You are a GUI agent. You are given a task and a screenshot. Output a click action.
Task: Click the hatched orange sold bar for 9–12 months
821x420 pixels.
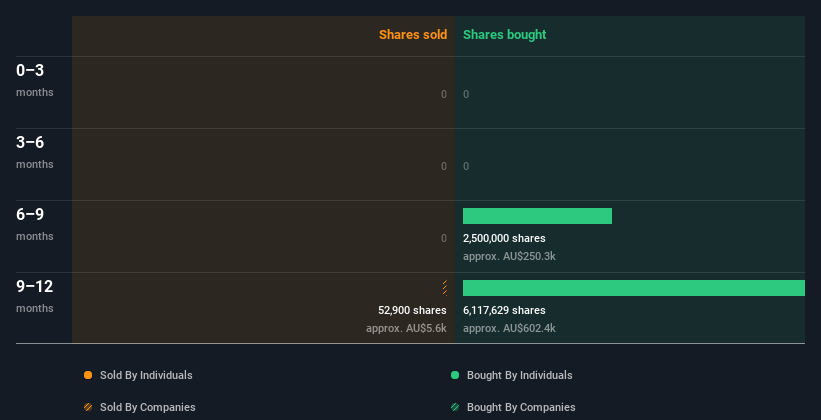[445, 288]
